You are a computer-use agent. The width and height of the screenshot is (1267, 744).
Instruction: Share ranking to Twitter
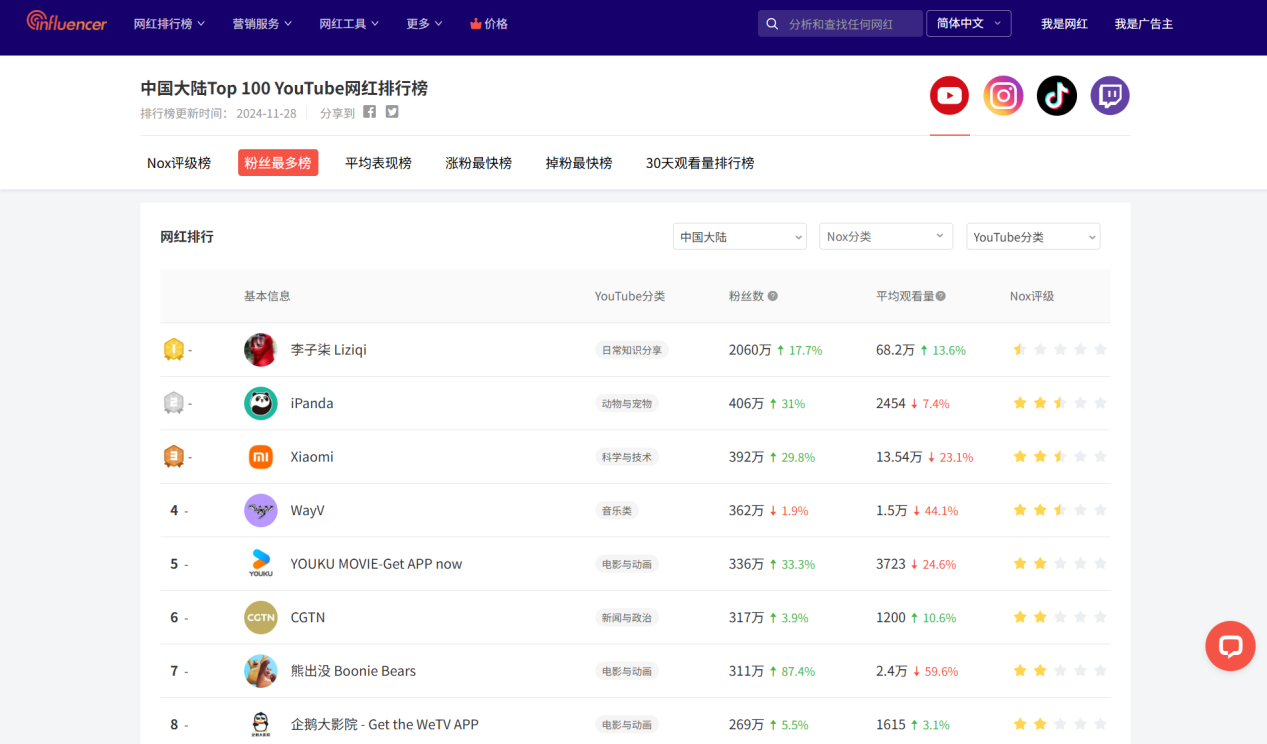[x=392, y=112]
